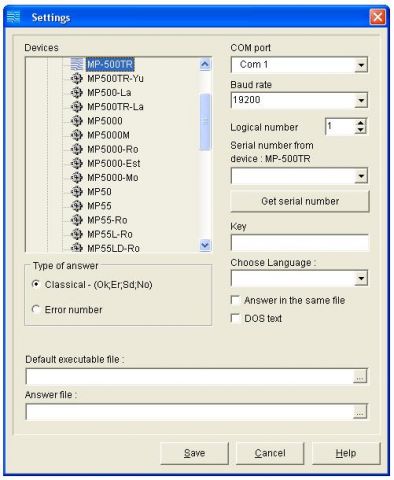Click the Logical number input field
394x480 pixels.
click(340, 126)
